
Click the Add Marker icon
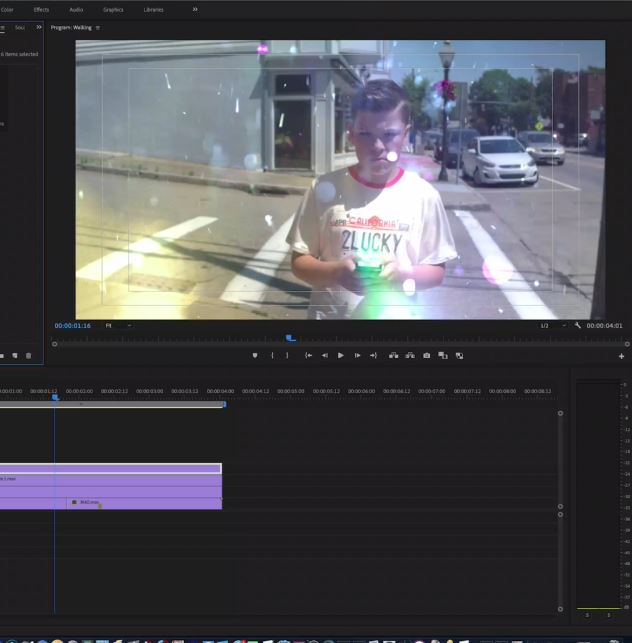coord(254,355)
